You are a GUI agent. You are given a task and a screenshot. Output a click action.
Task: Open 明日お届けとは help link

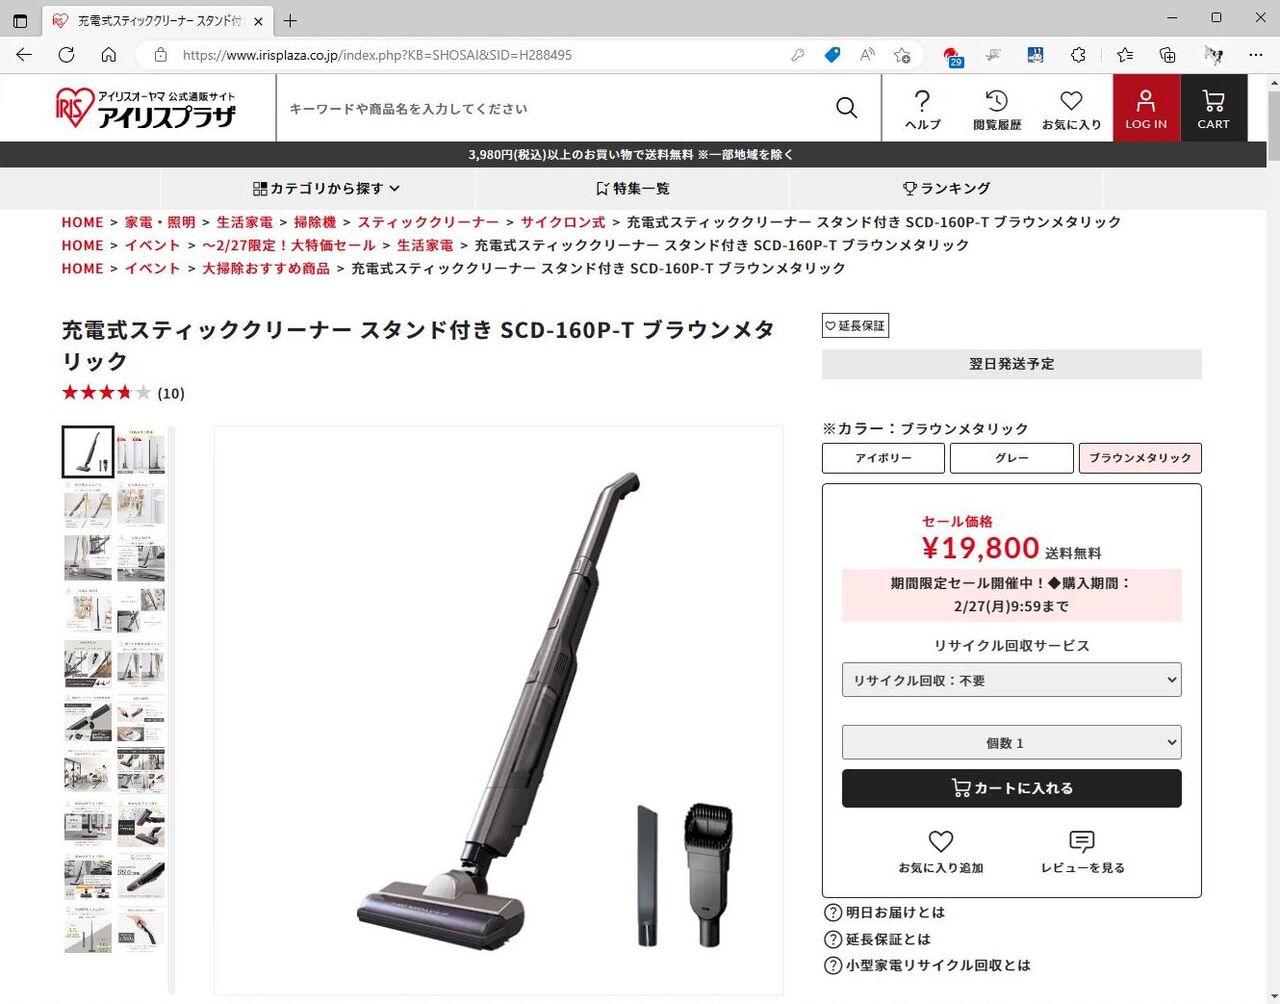884,912
